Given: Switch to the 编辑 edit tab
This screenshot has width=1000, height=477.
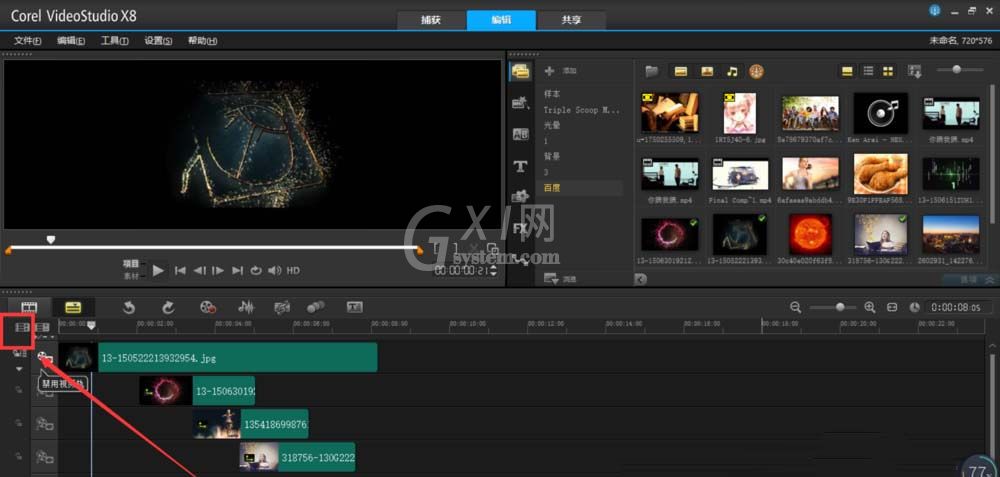Looking at the screenshot, I should (501, 20).
